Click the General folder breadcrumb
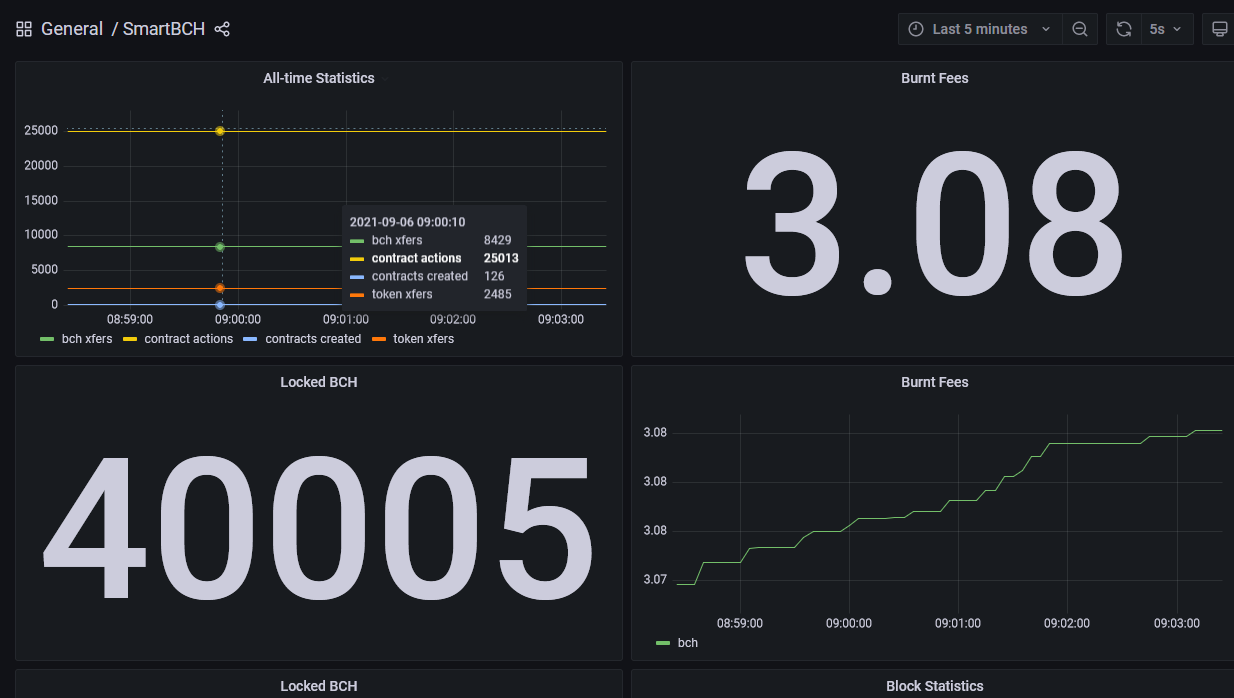The image size is (1234, 698). pos(72,29)
